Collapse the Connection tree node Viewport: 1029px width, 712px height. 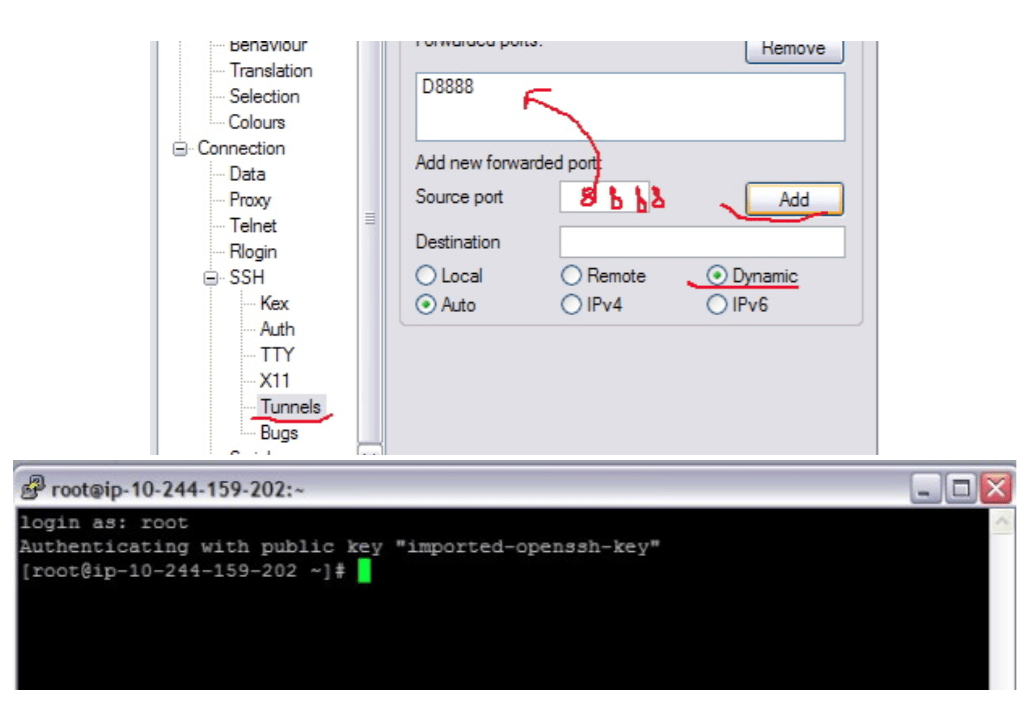click(180, 149)
